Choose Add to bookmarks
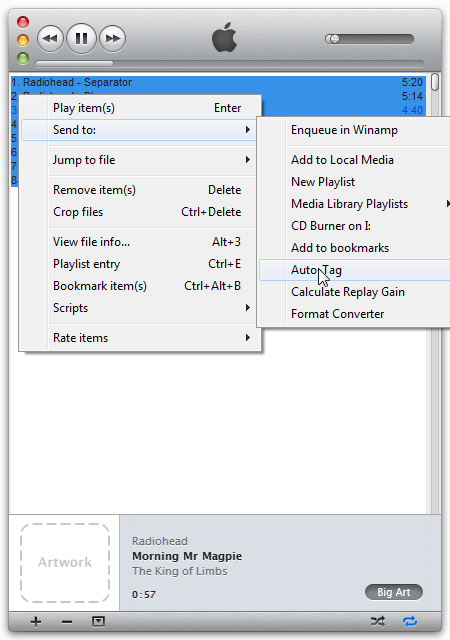Viewport: 450px width, 640px height. (354, 248)
